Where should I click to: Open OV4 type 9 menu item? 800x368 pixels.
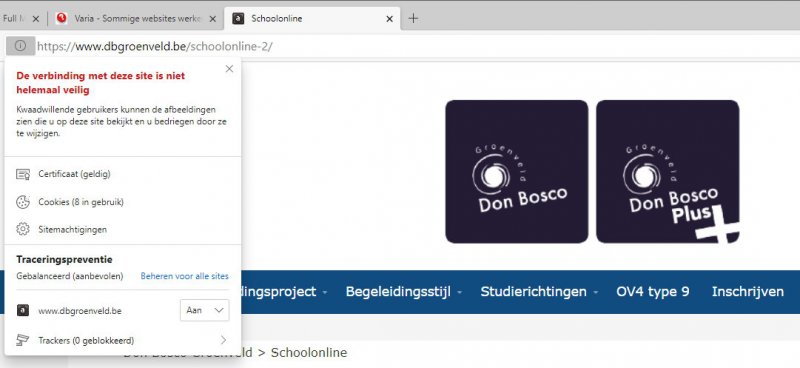653,292
